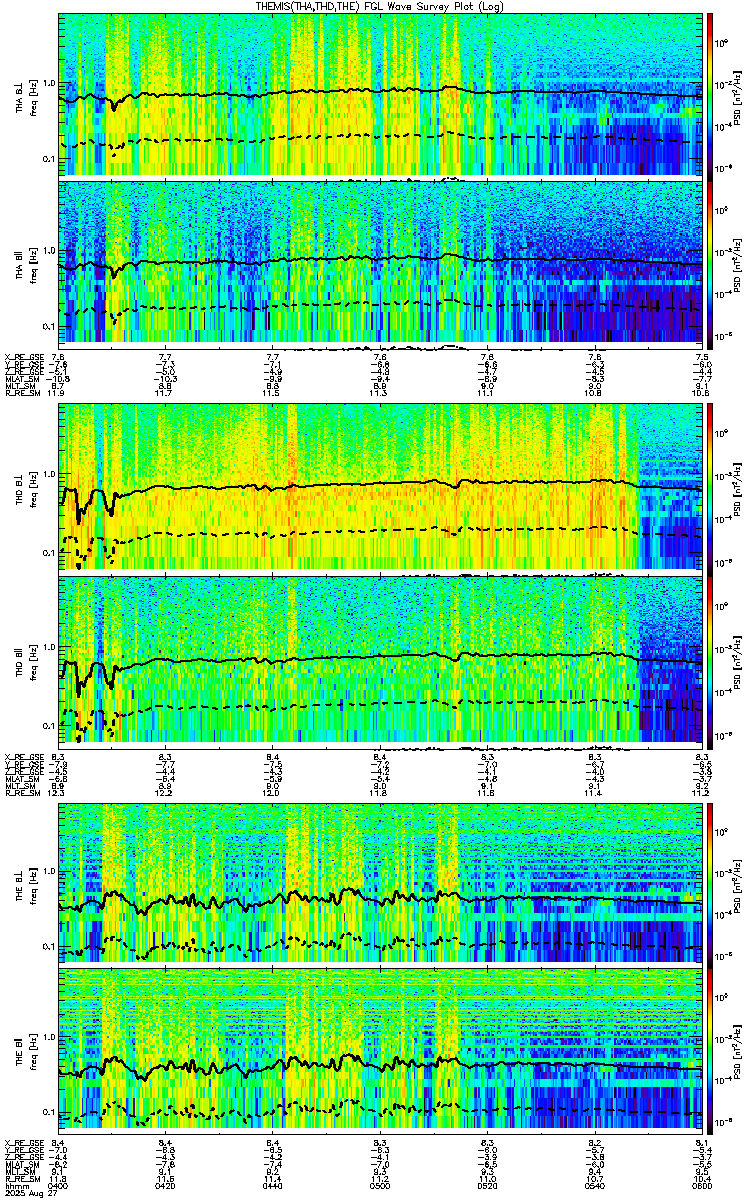Click the 0440 time tick label
Viewport: 750px width, 1200px height.
(x=272, y=1187)
